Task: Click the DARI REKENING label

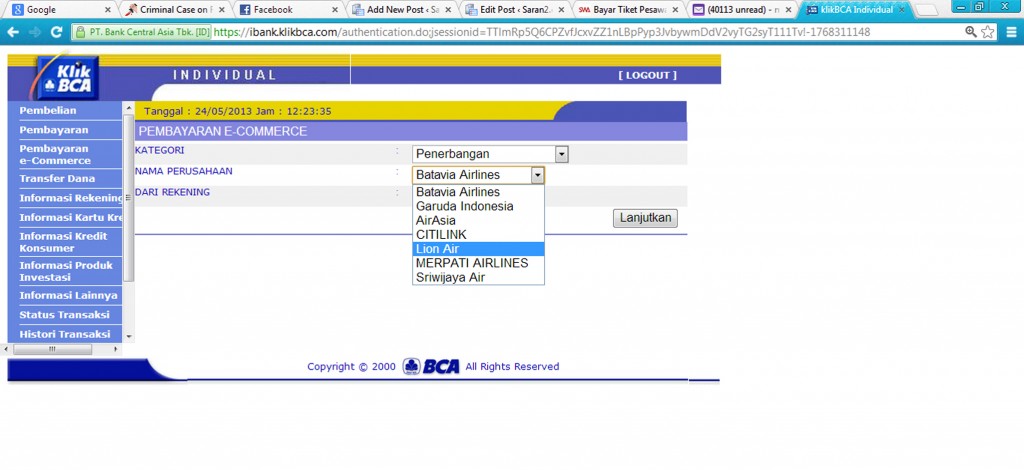Action: coord(172,192)
